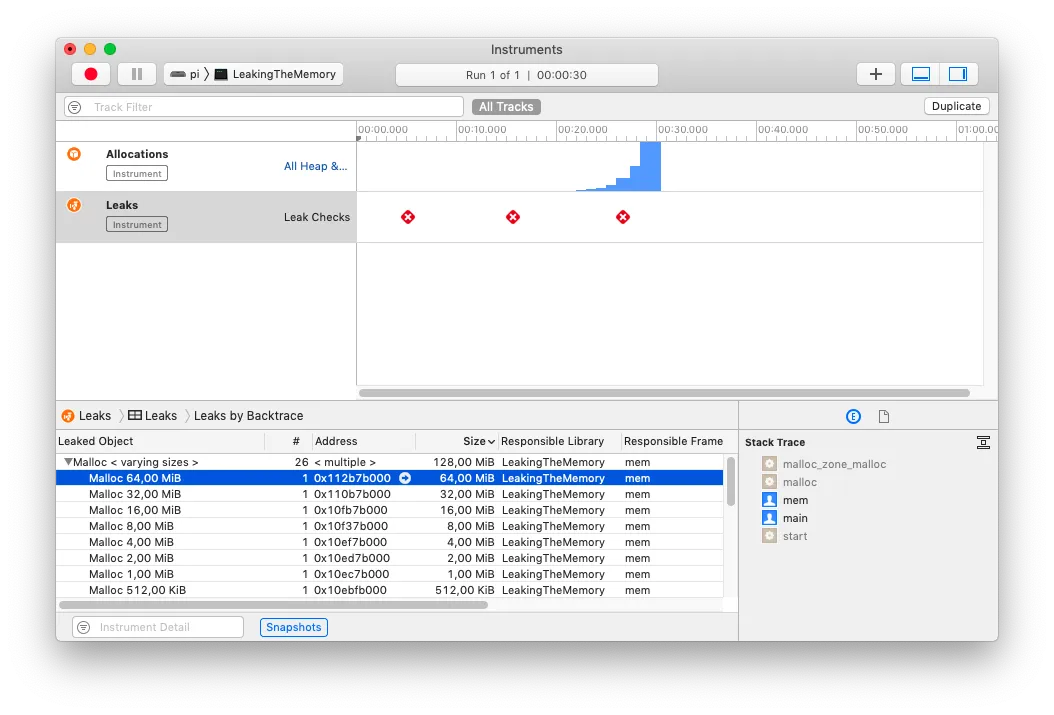The width and height of the screenshot is (1054, 715).
Task: Select the Malloc 1,00 MiB row
Action: coord(390,575)
